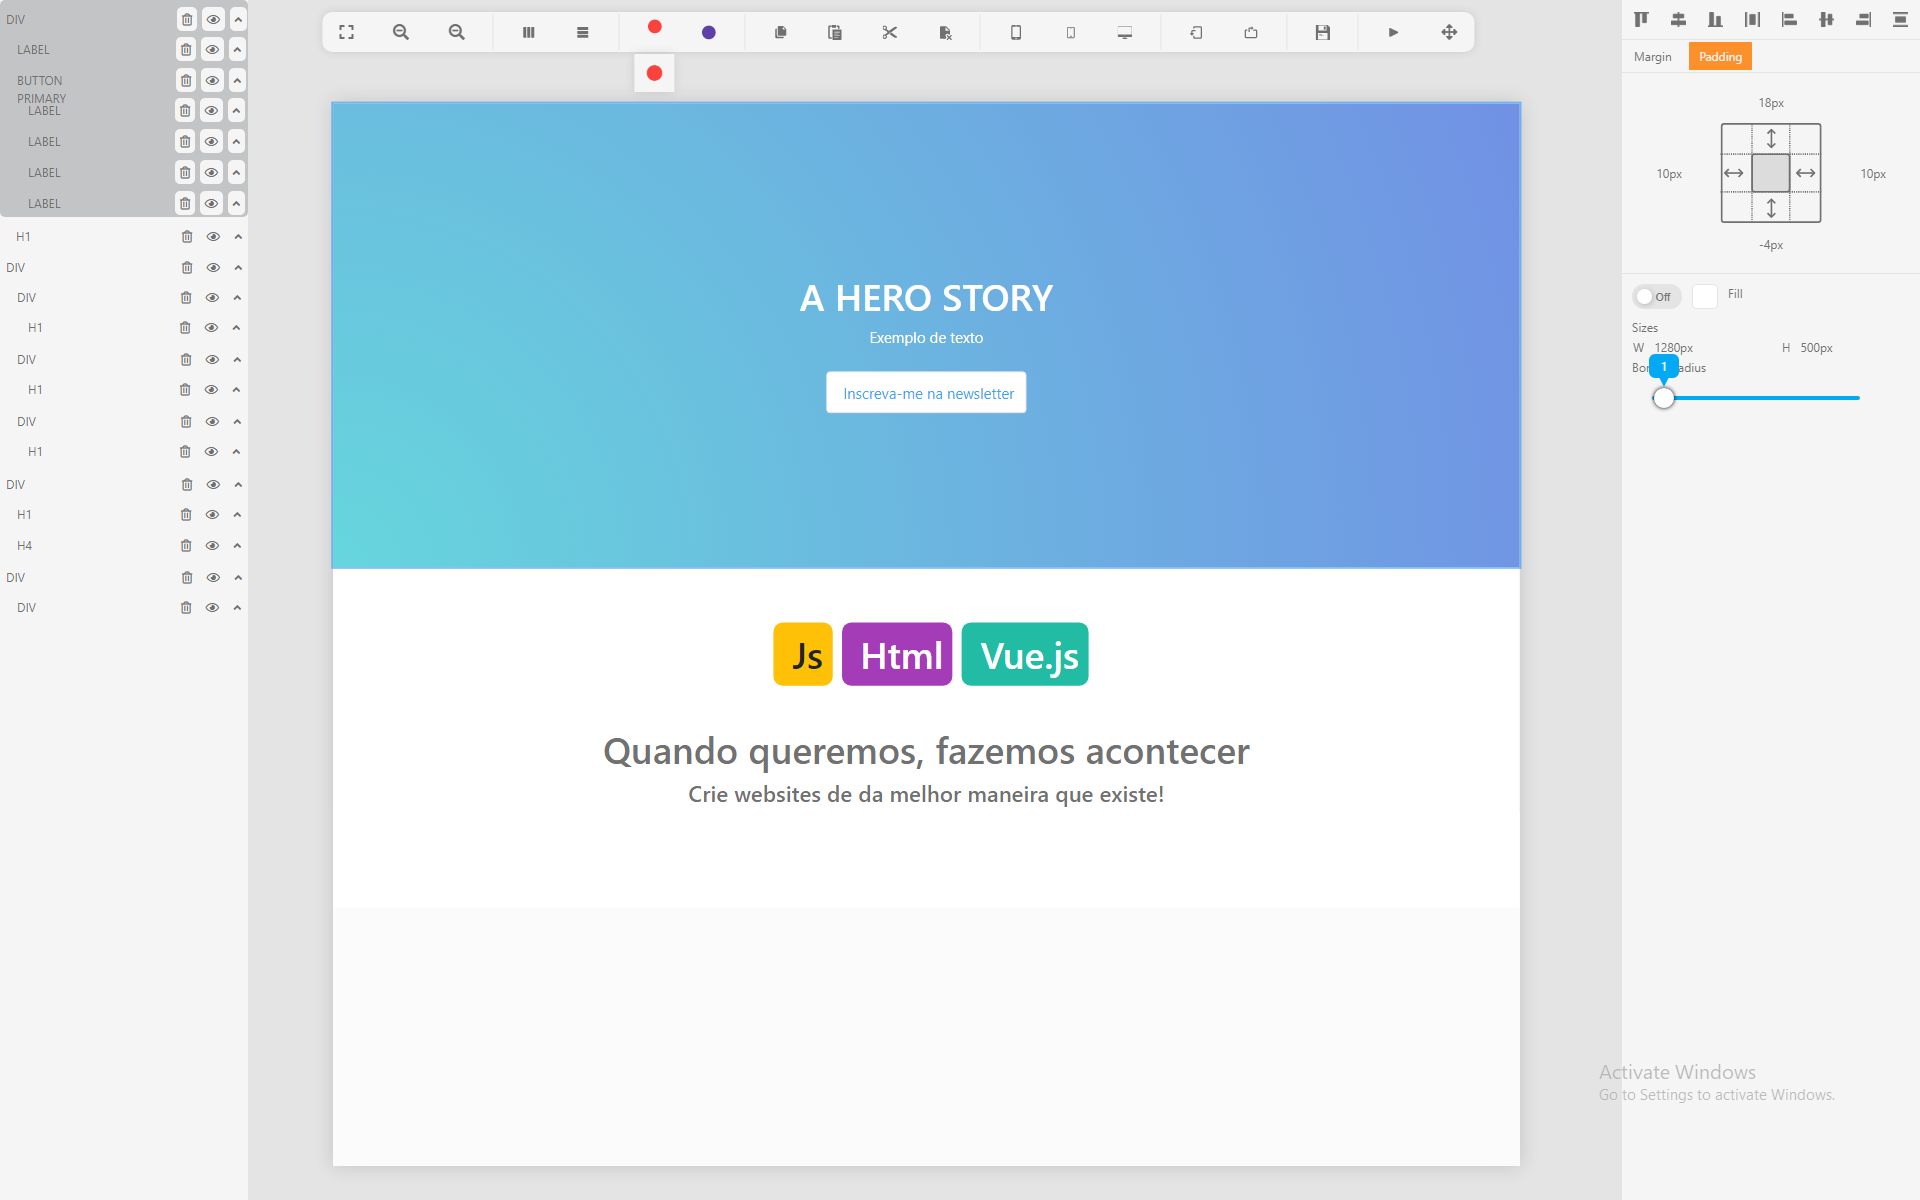Screen dimensions: 1920x1200
Task: Hide the H4 layer using eye icon
Action: coord(212,546)
